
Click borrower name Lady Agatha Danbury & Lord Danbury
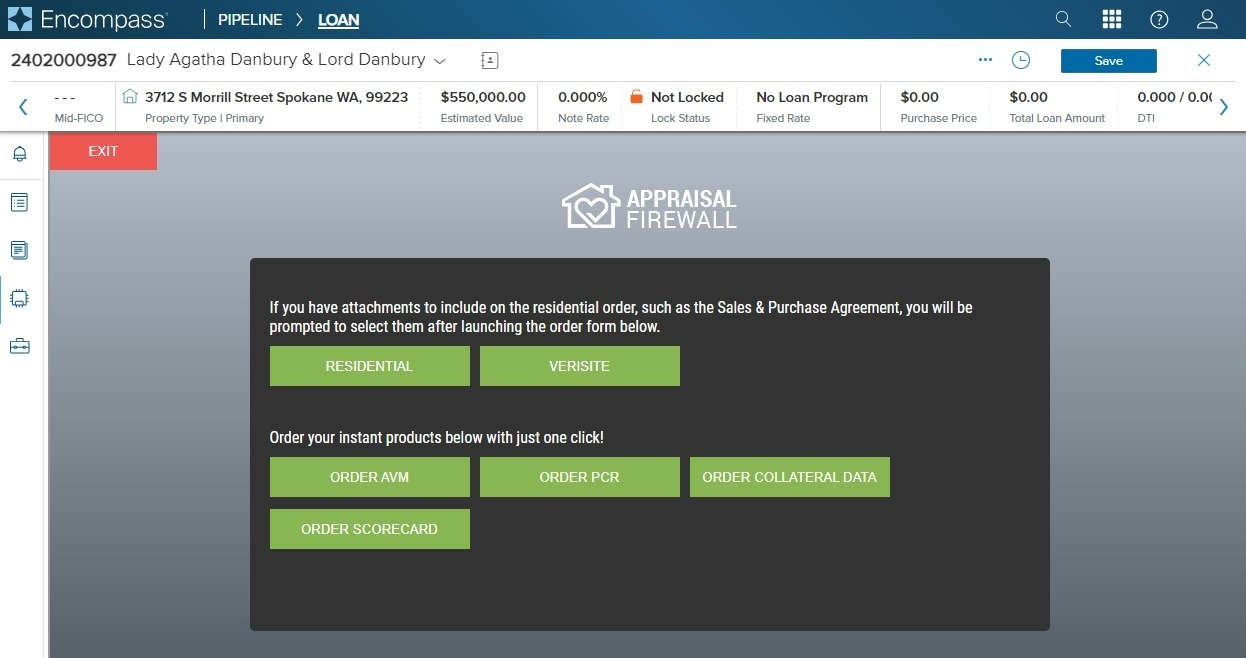point(276,60)
